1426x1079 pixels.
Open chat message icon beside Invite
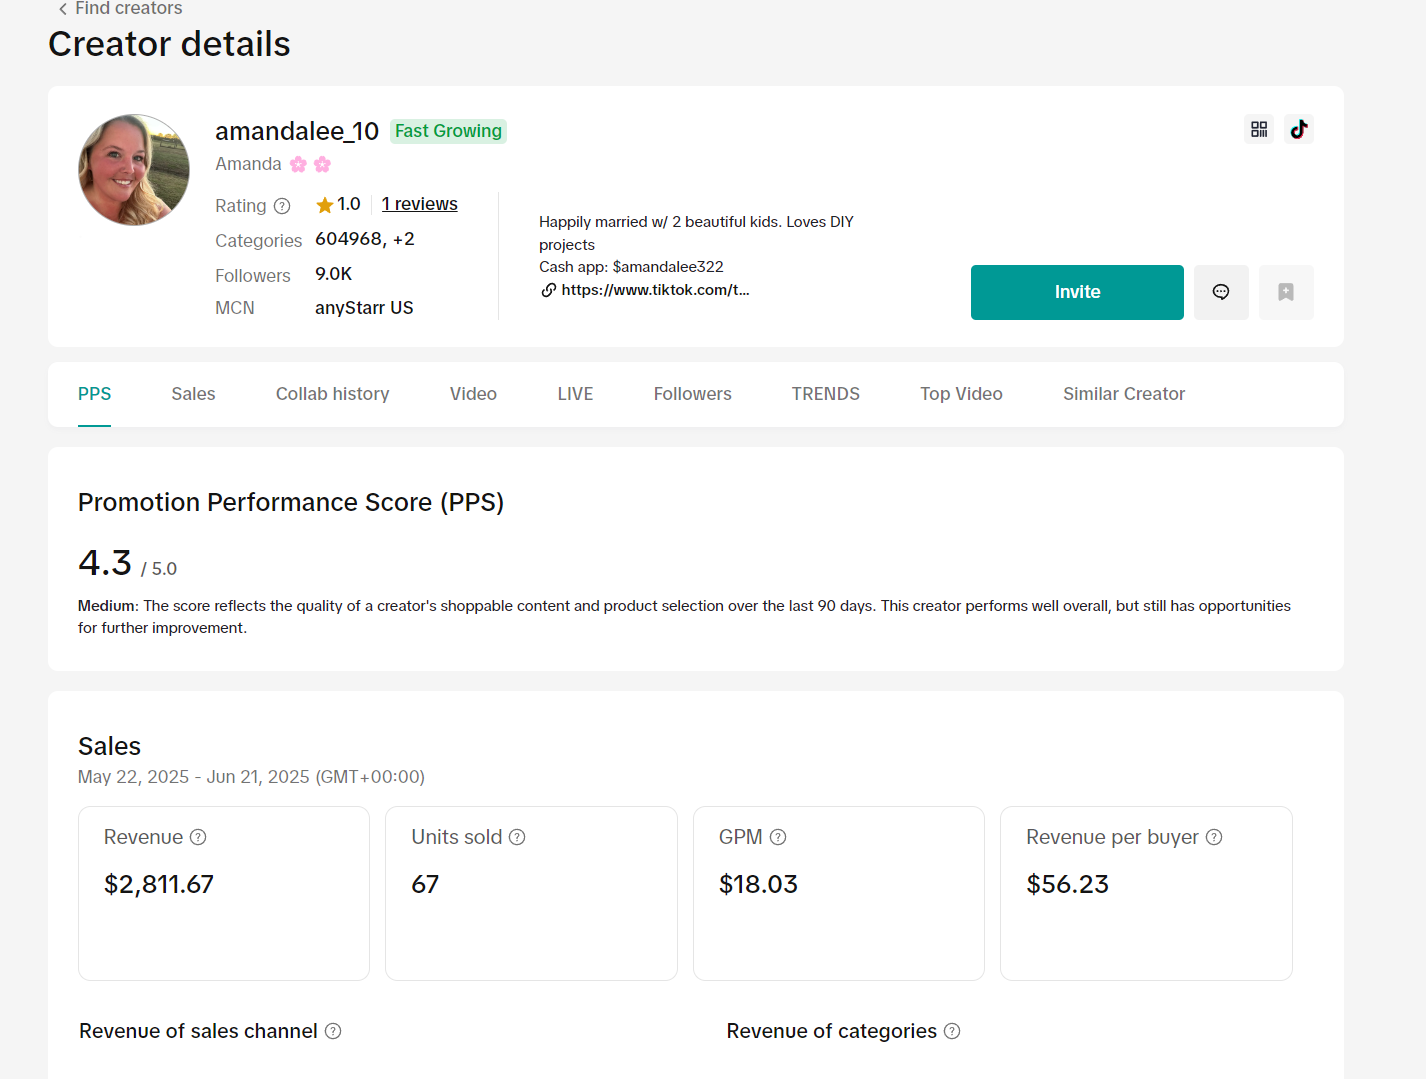[x=1220, y=292]
